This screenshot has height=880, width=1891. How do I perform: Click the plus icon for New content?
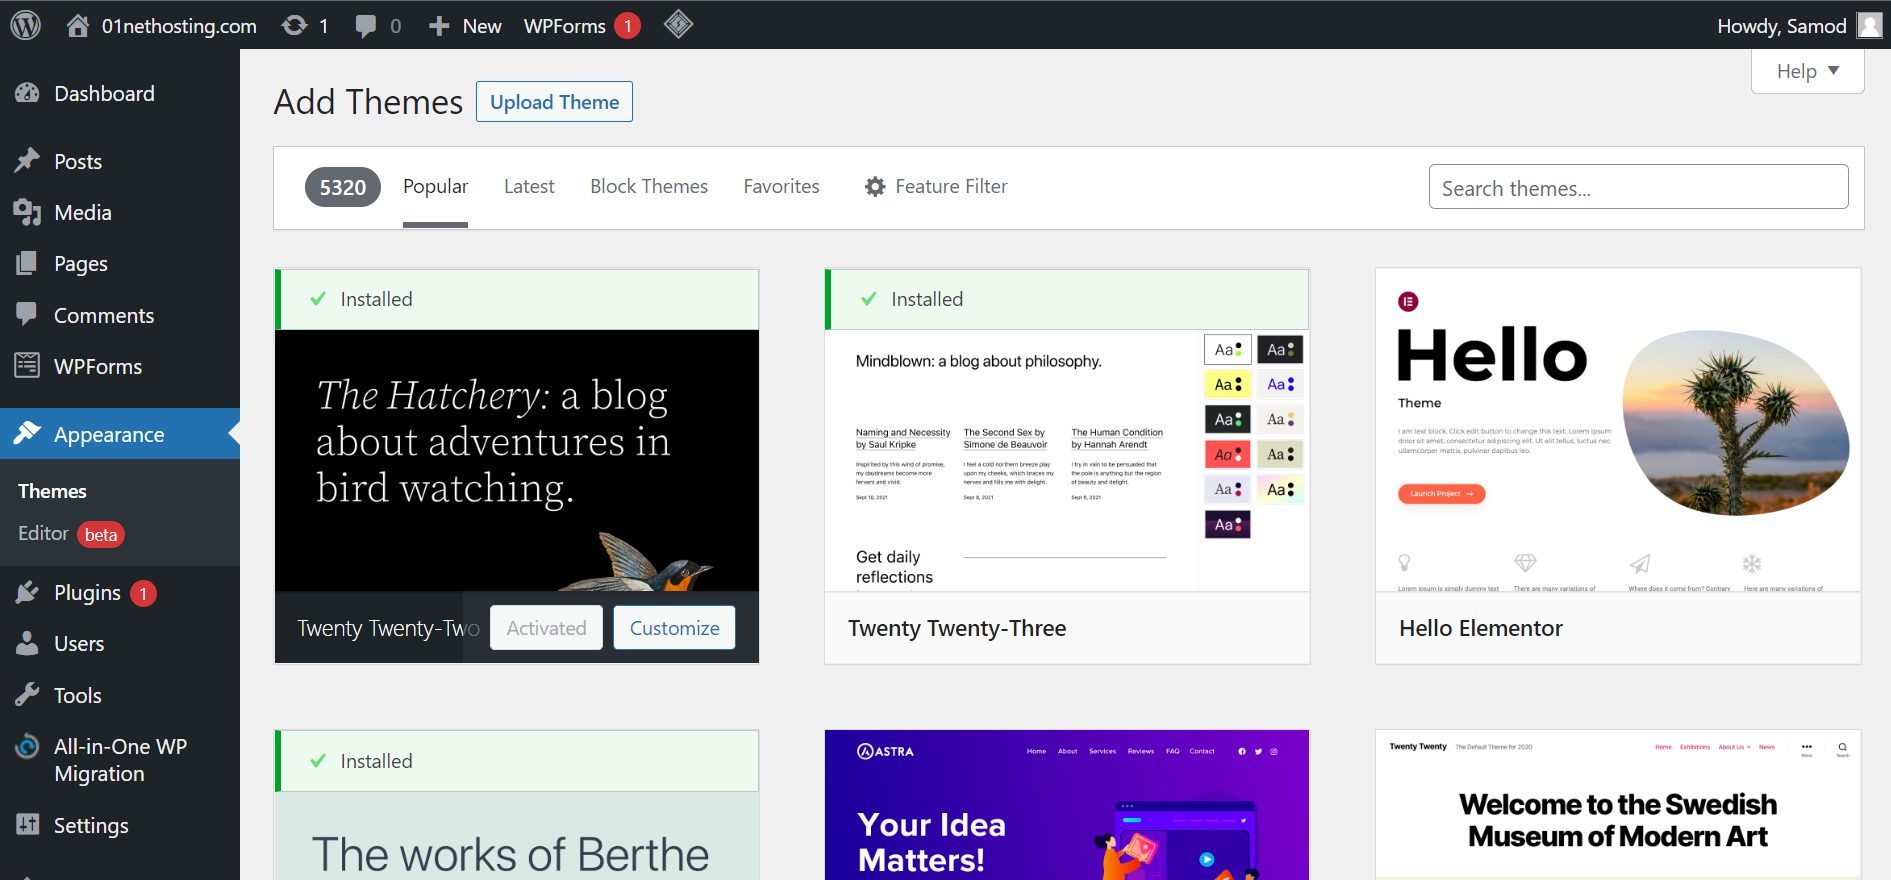point(439,26)
